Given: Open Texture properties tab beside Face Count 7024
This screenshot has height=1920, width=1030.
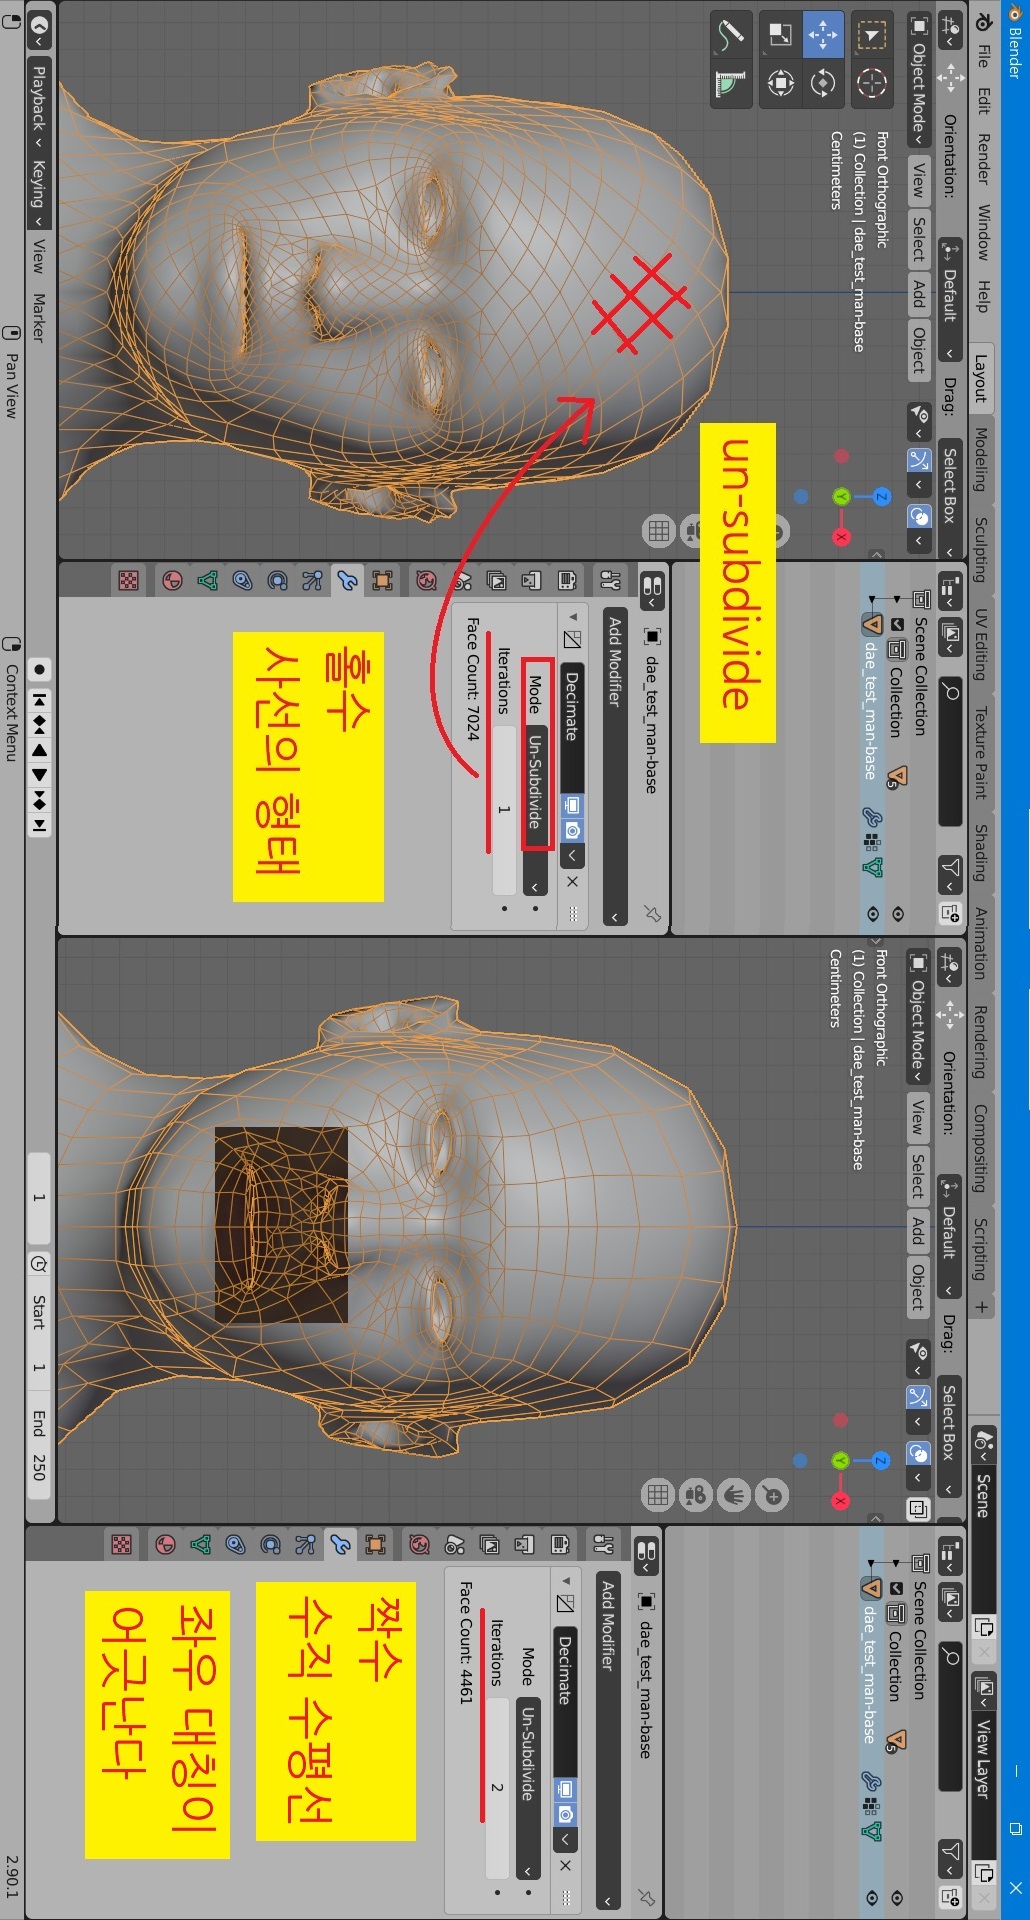Looking at the screenshot, I should click(x=128, y=580).
